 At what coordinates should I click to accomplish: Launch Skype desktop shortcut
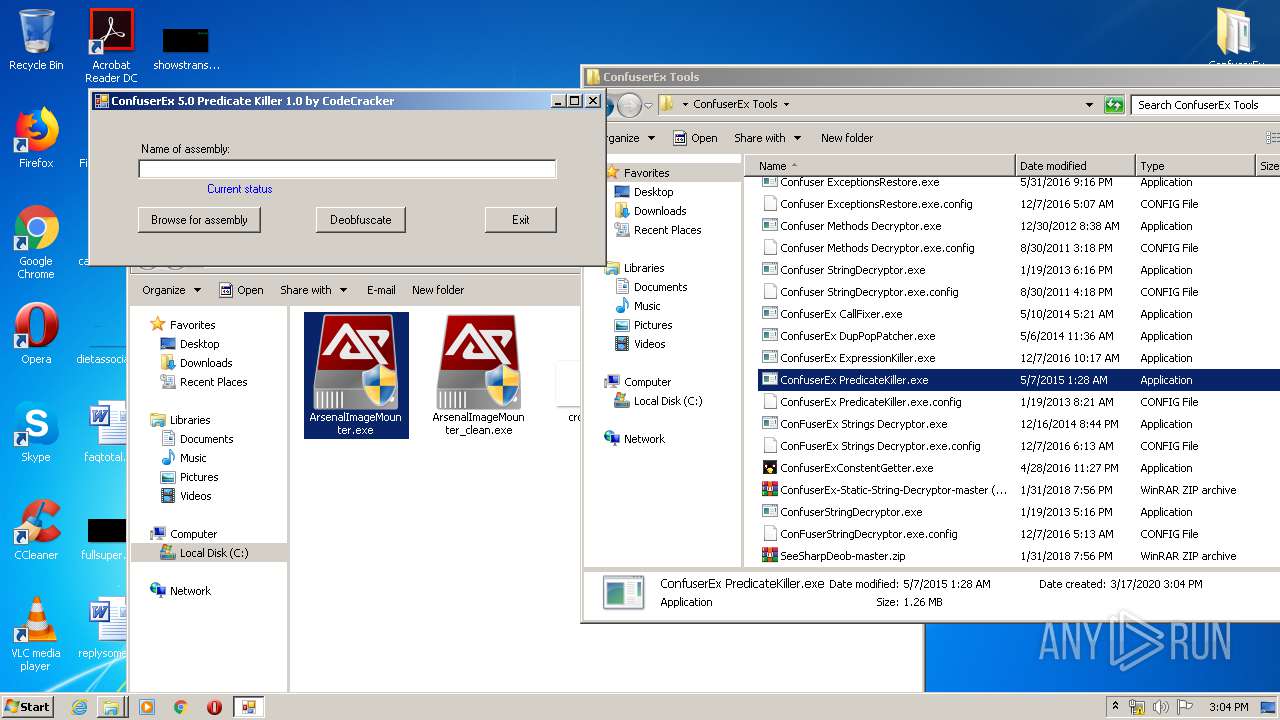[x=36, y=432]
